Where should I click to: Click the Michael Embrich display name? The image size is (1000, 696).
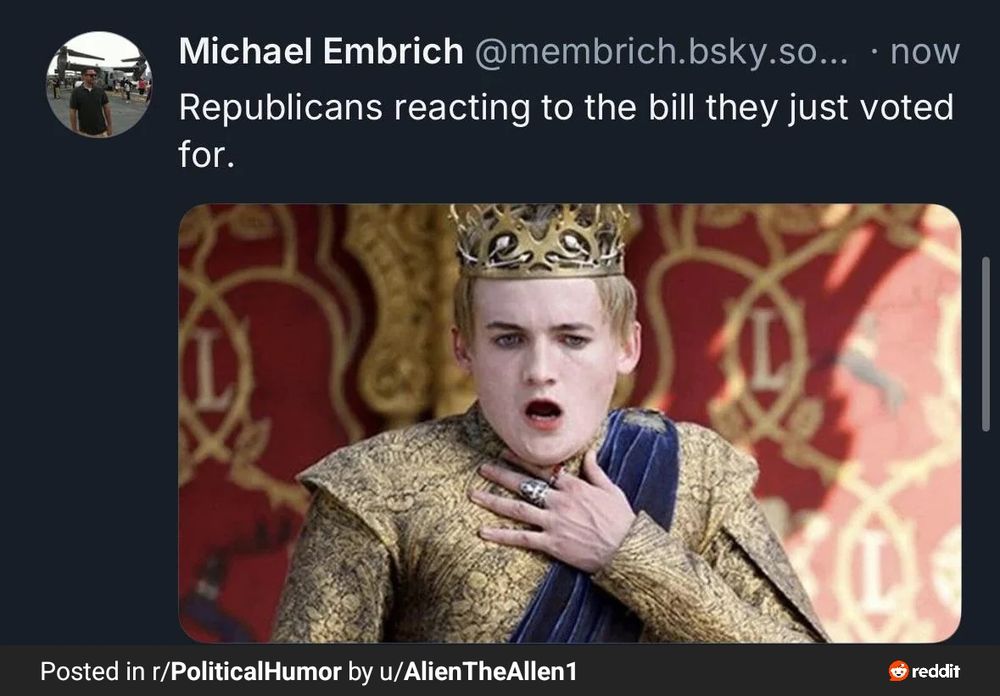321,52
